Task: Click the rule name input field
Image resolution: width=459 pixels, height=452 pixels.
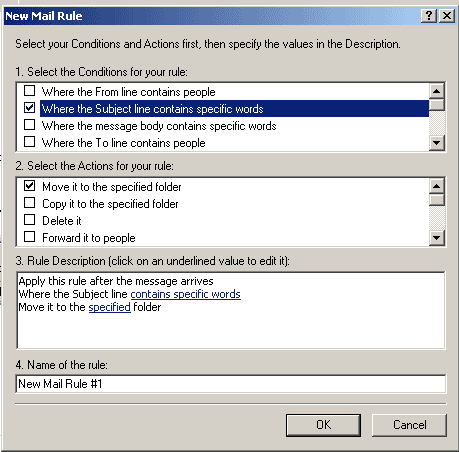Action: pyautogui.click(x=231, y=384)
